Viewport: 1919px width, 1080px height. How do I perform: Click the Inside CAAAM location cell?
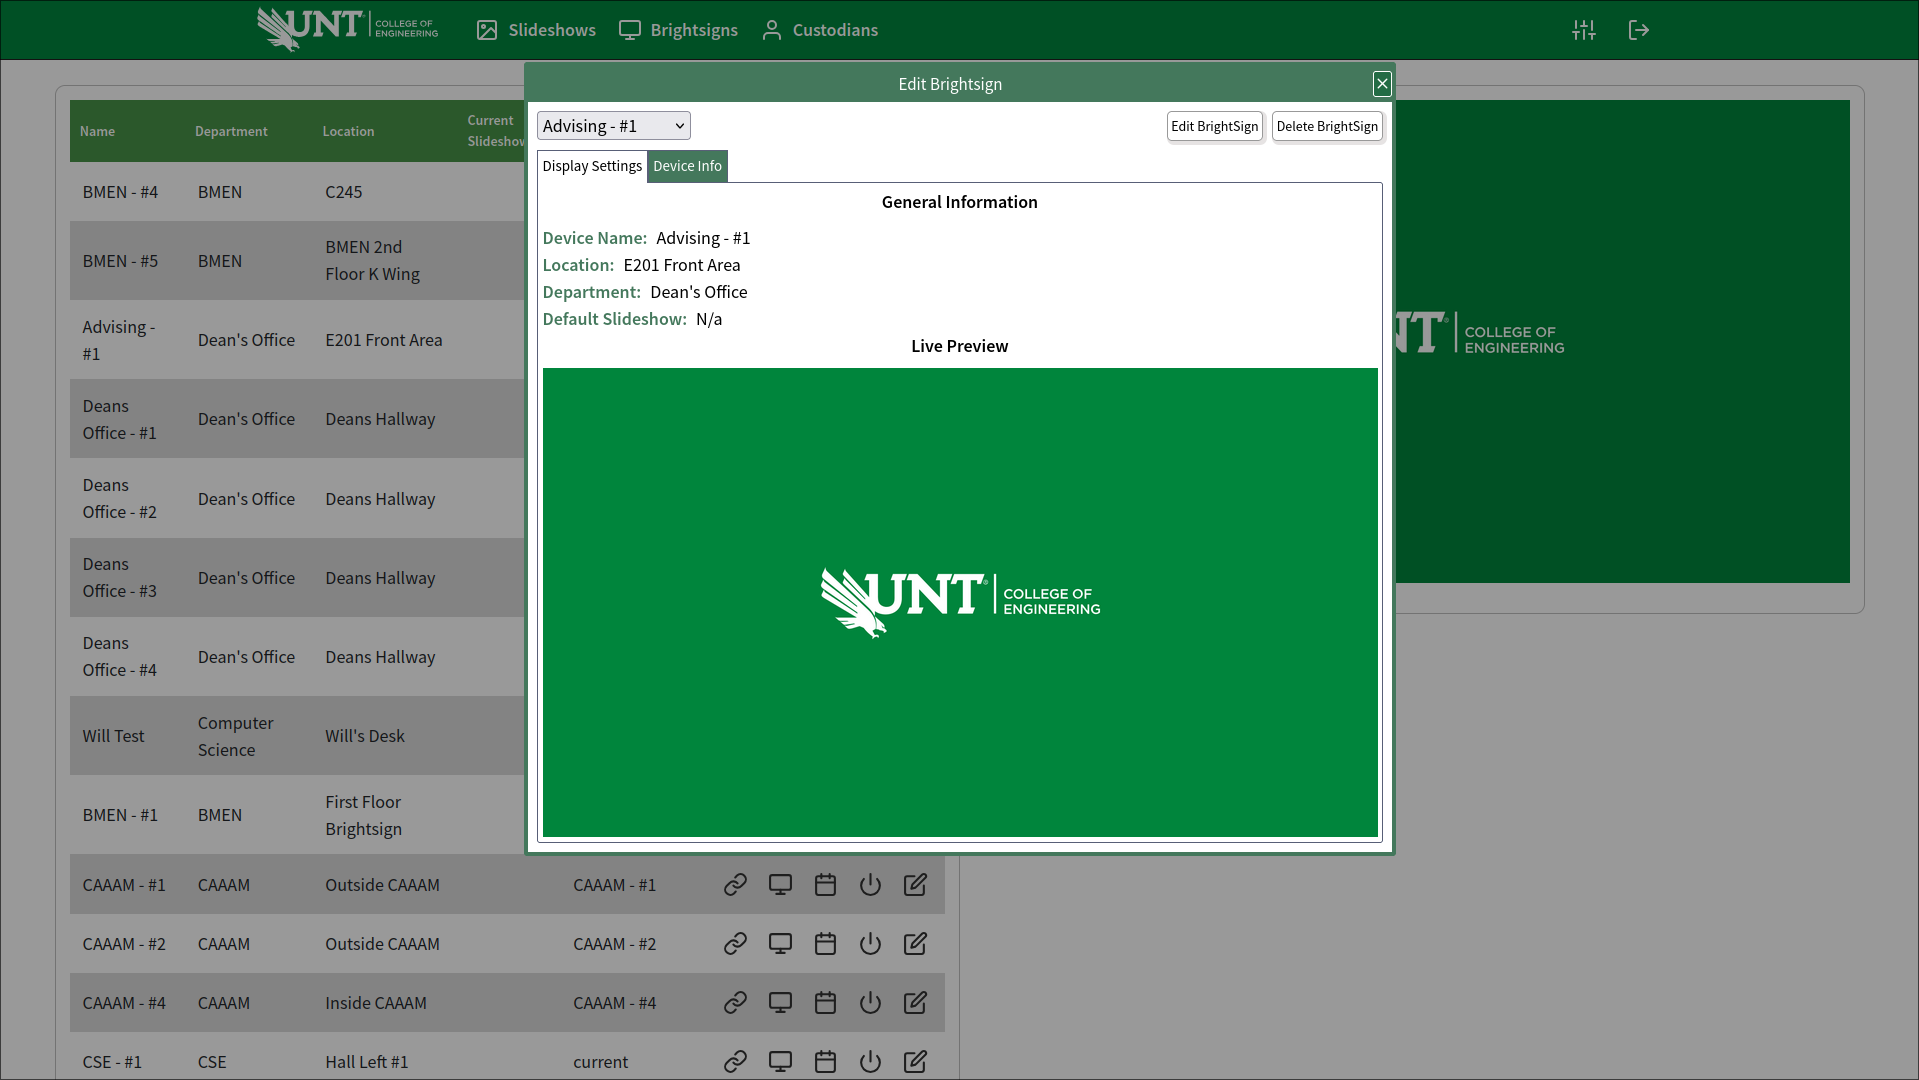[x=375, y=1003]
